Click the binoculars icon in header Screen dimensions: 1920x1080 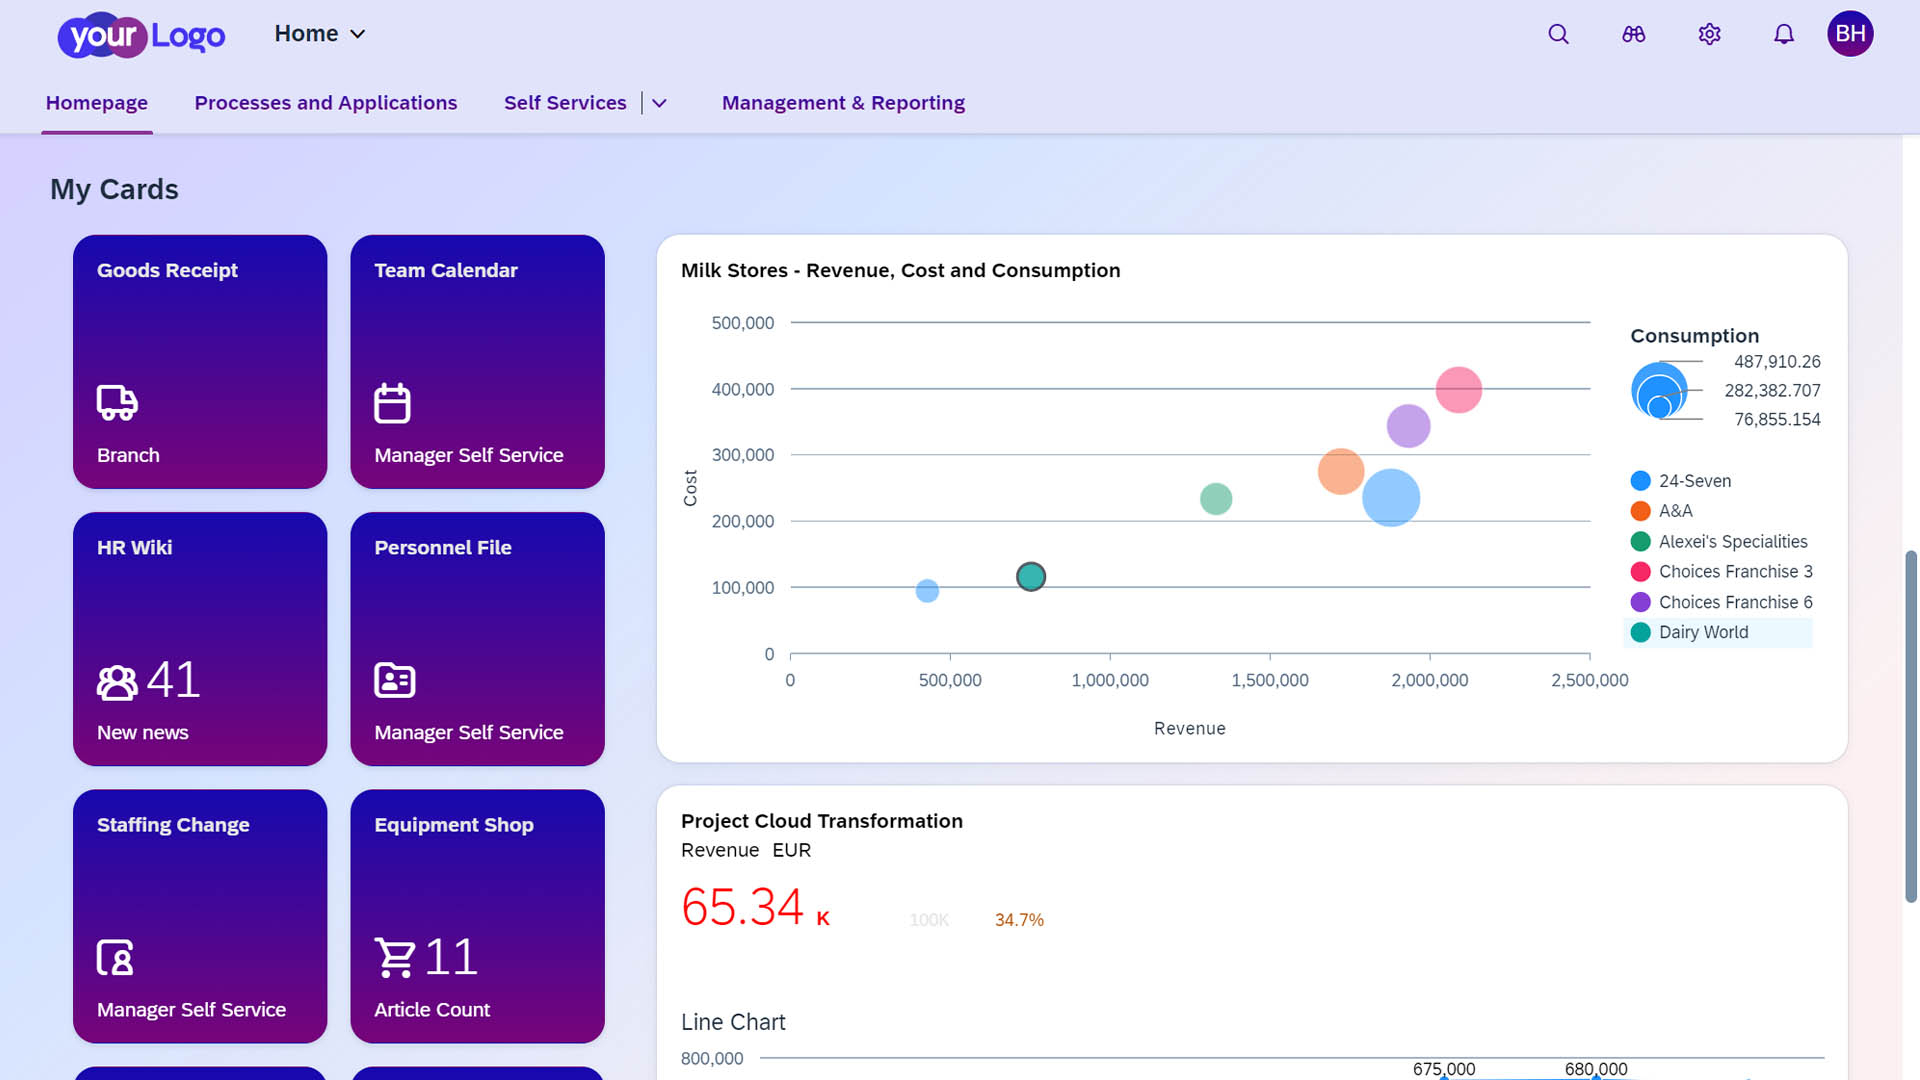pos(1633,34)
